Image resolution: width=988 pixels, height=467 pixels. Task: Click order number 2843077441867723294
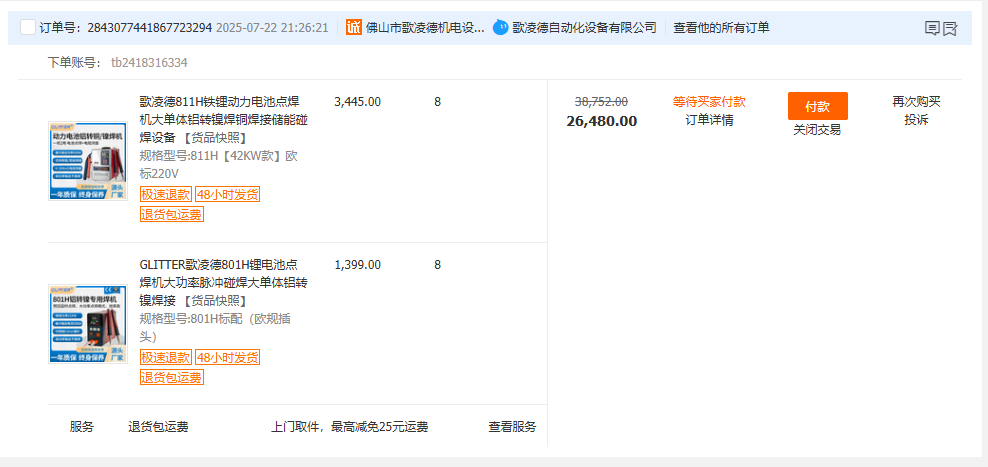pyautogui.click(x=149, y=28)
